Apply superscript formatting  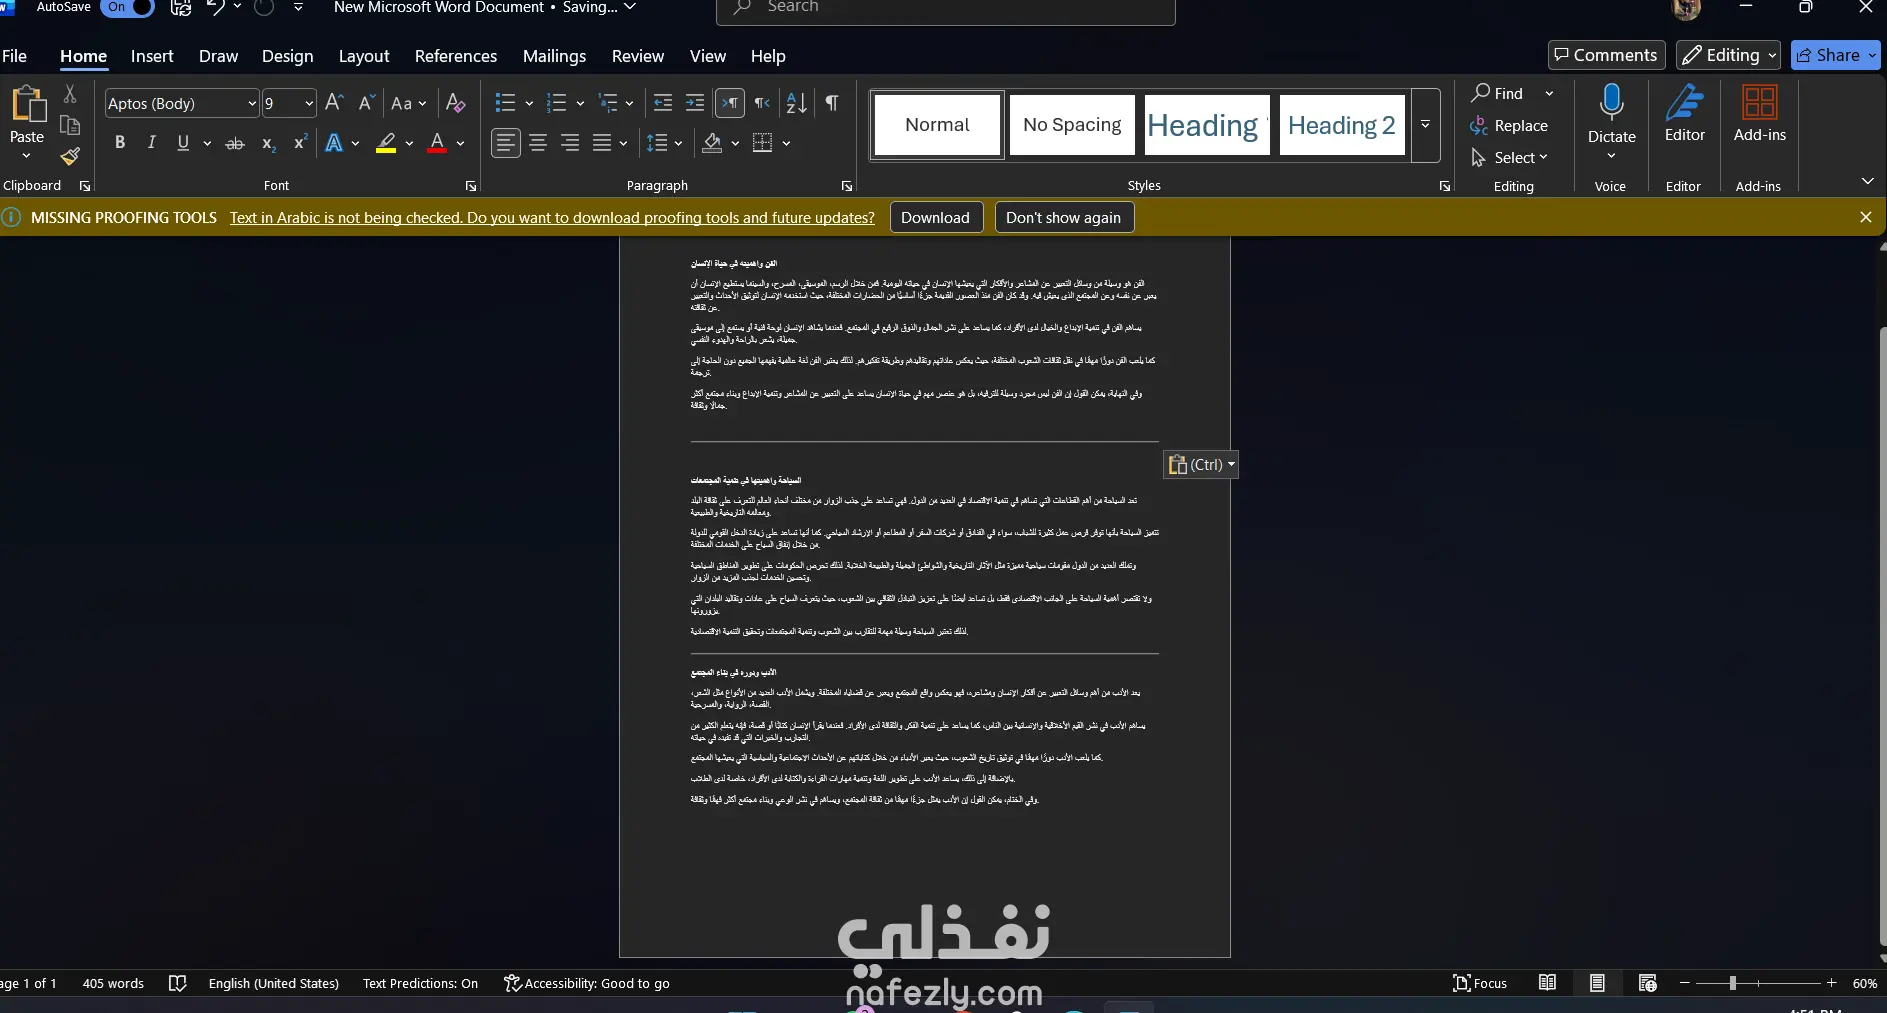[299, 143]
